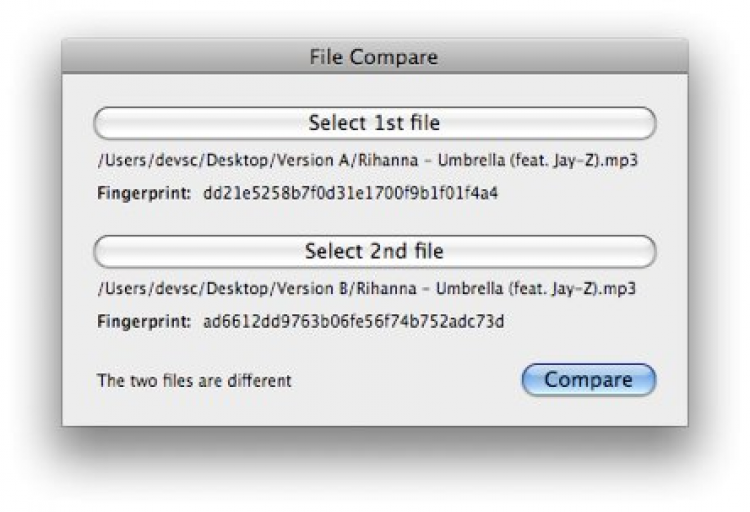
Task: Click the "The two files are different" status
Action: click(x=194, y=381)
